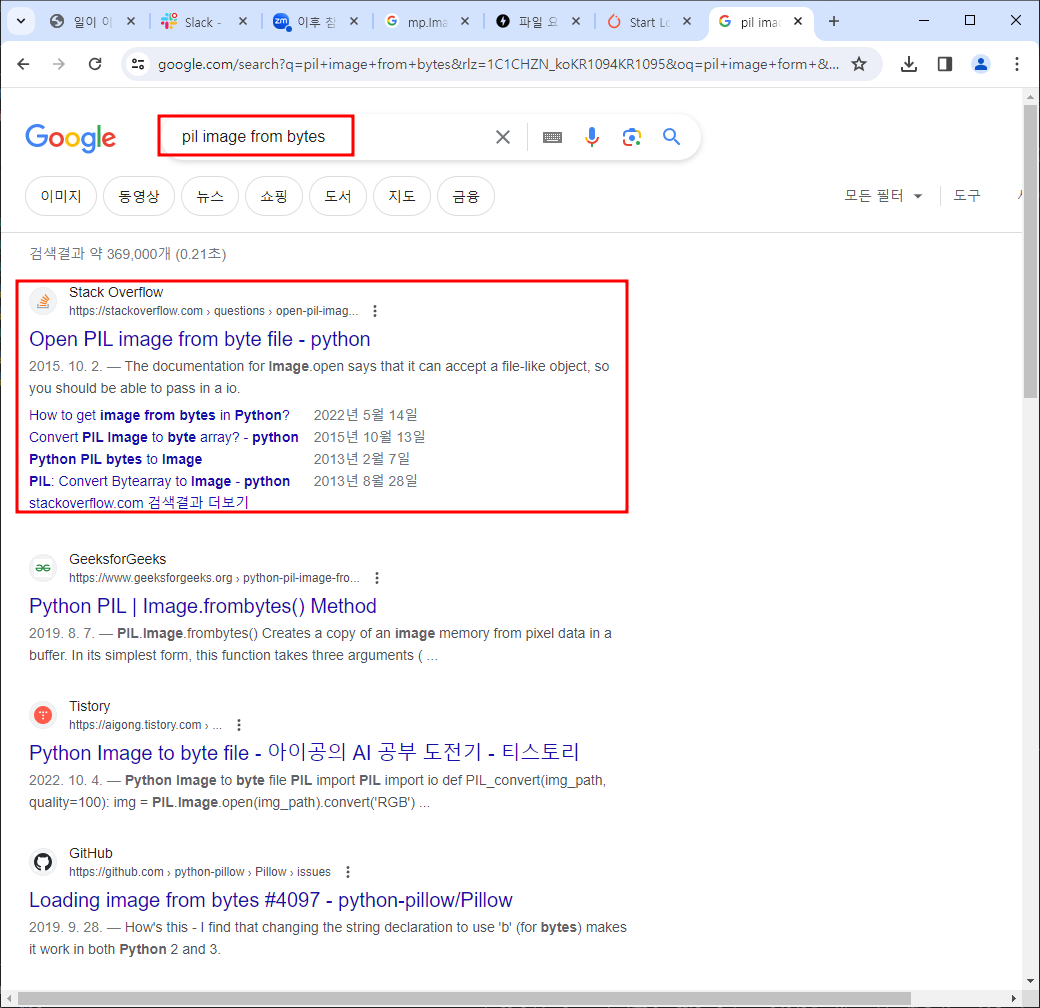Screen dimensions: 1040x1008
Task: Switch to the Start Lc browser tab
Action: [x=649, y=22]
